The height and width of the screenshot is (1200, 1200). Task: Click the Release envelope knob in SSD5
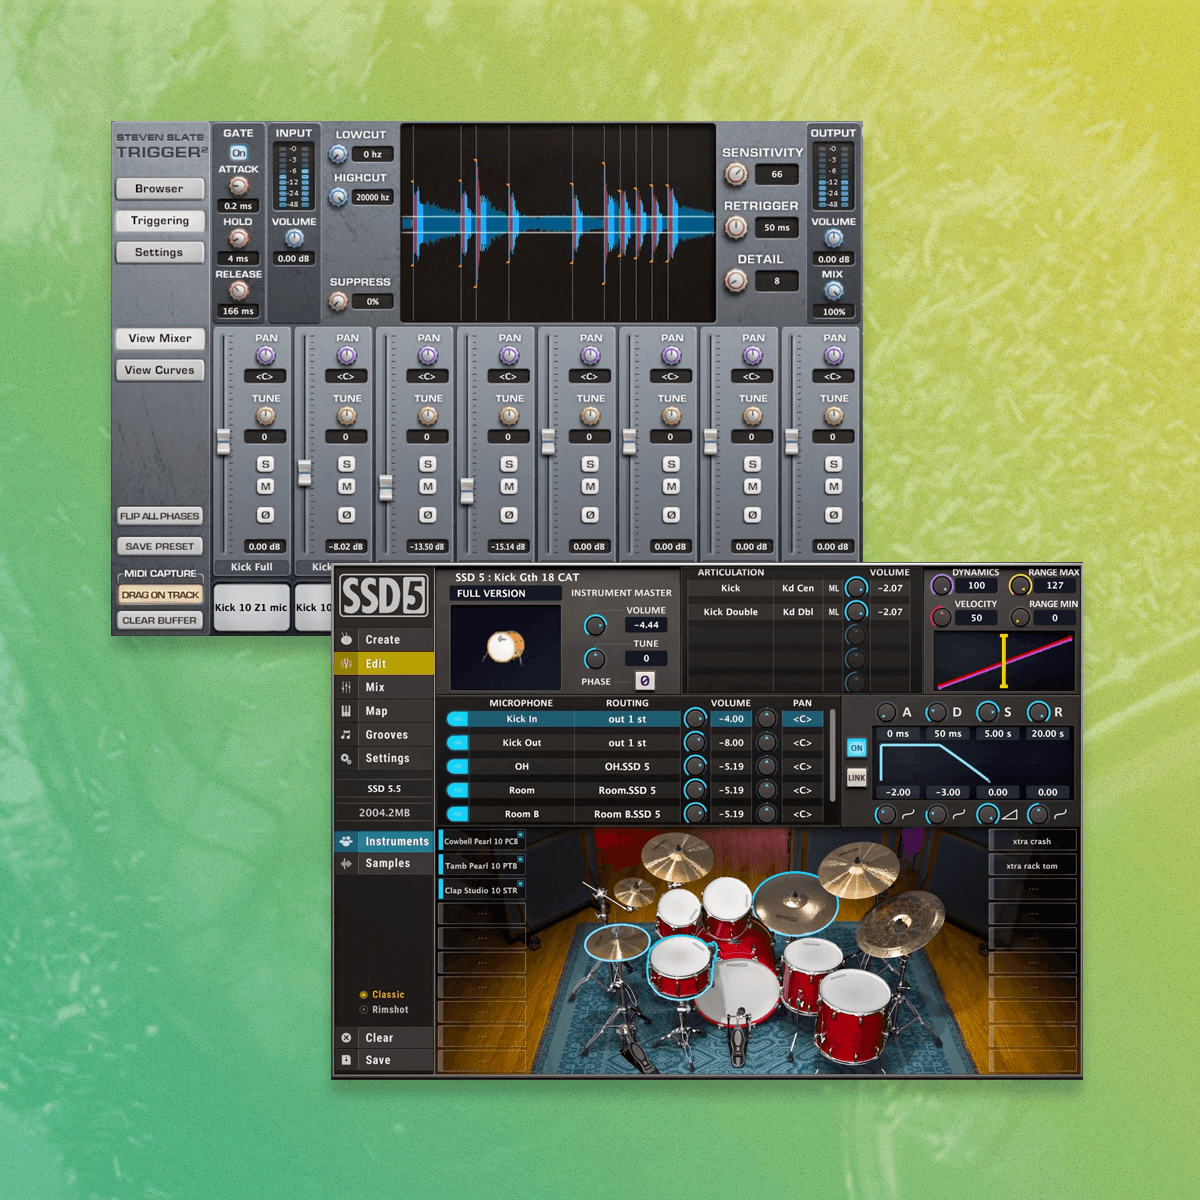pyautogui.click(x=1038, y=712)
